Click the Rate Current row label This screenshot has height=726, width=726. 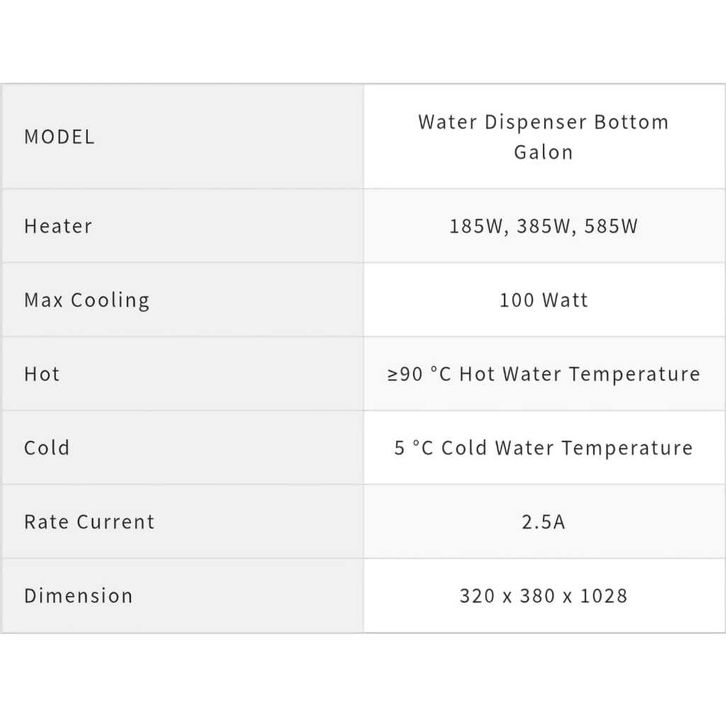coord(89,521)
